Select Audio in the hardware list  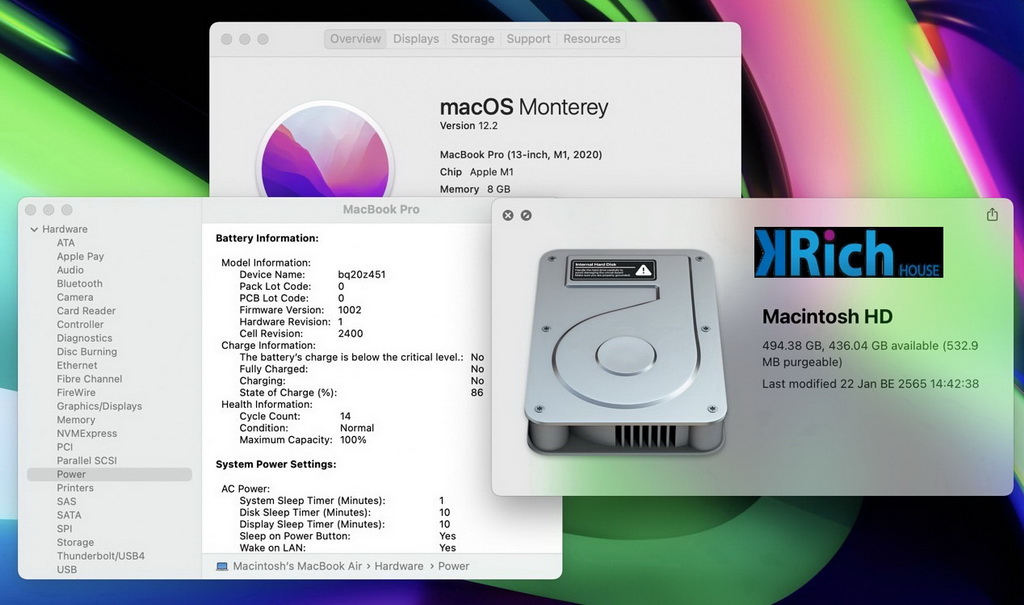[70, 270]
